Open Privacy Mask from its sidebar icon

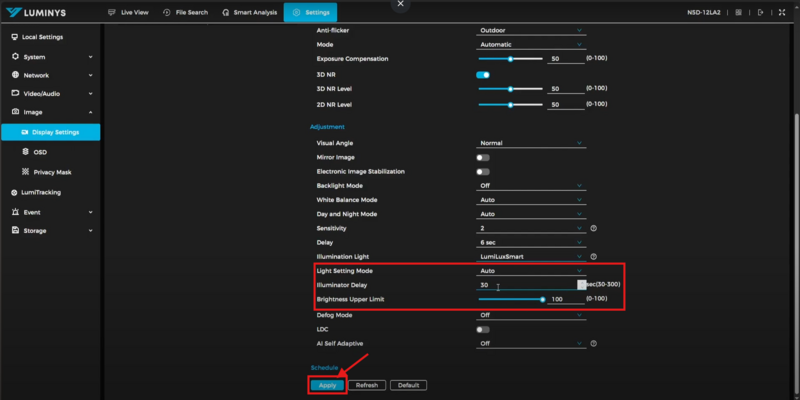(25, 172)
